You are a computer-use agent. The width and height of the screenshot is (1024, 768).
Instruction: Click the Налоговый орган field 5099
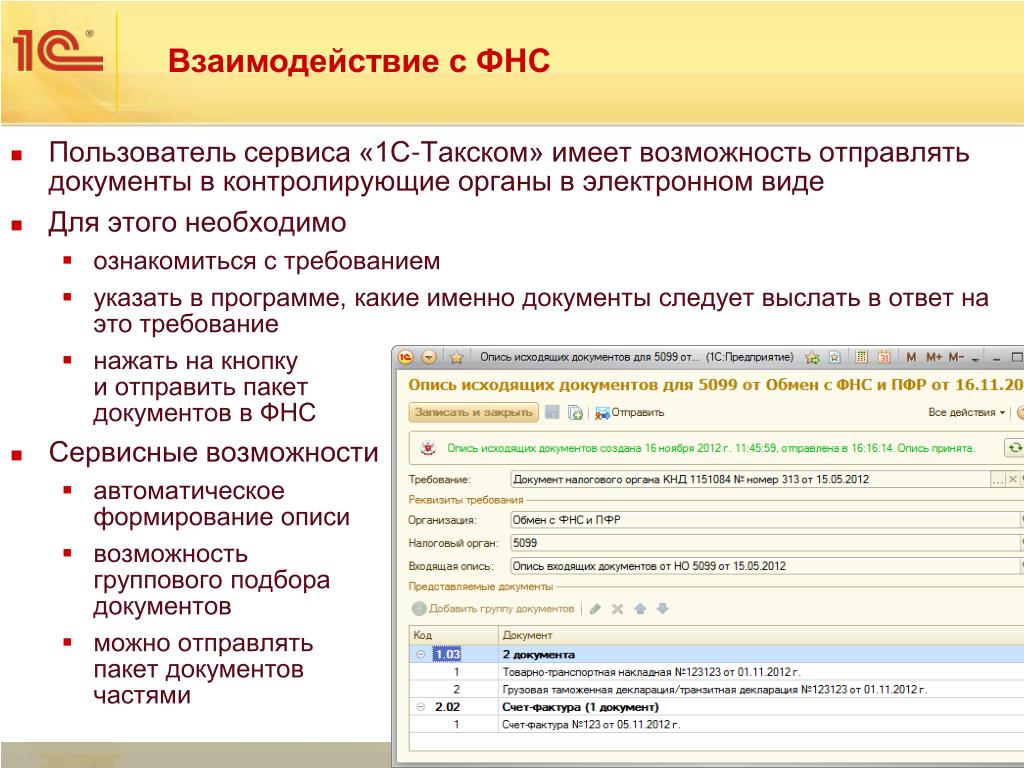(764, 543)
